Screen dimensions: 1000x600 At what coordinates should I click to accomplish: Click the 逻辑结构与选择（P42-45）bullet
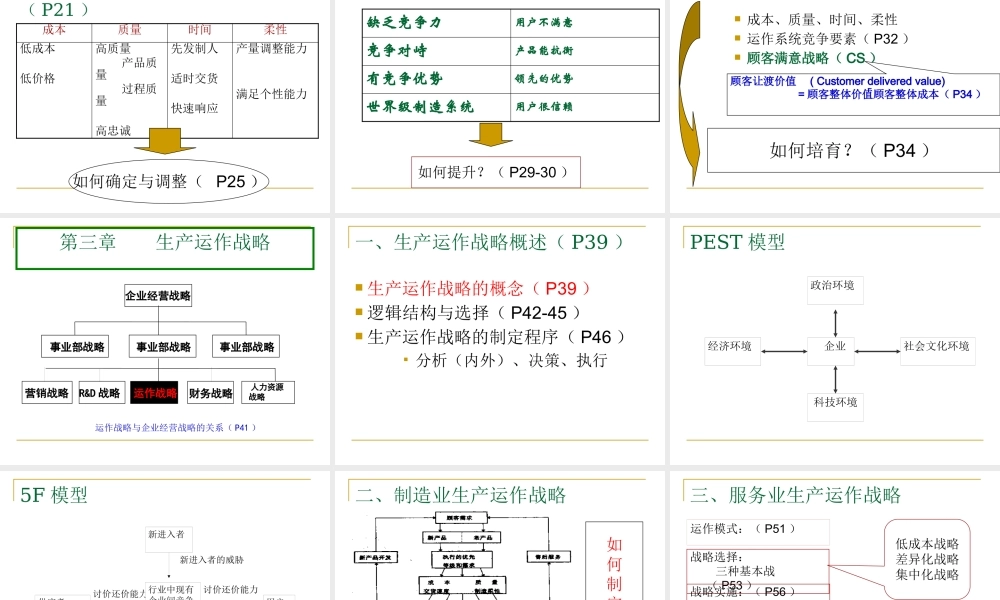point(474,312)
